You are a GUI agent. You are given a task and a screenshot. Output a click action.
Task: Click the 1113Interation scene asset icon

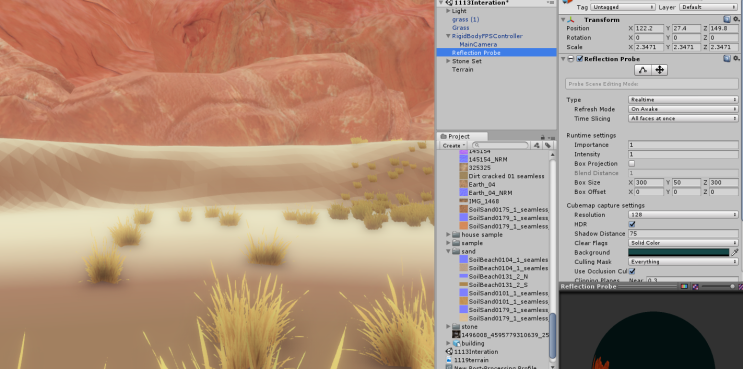point(449,352)
